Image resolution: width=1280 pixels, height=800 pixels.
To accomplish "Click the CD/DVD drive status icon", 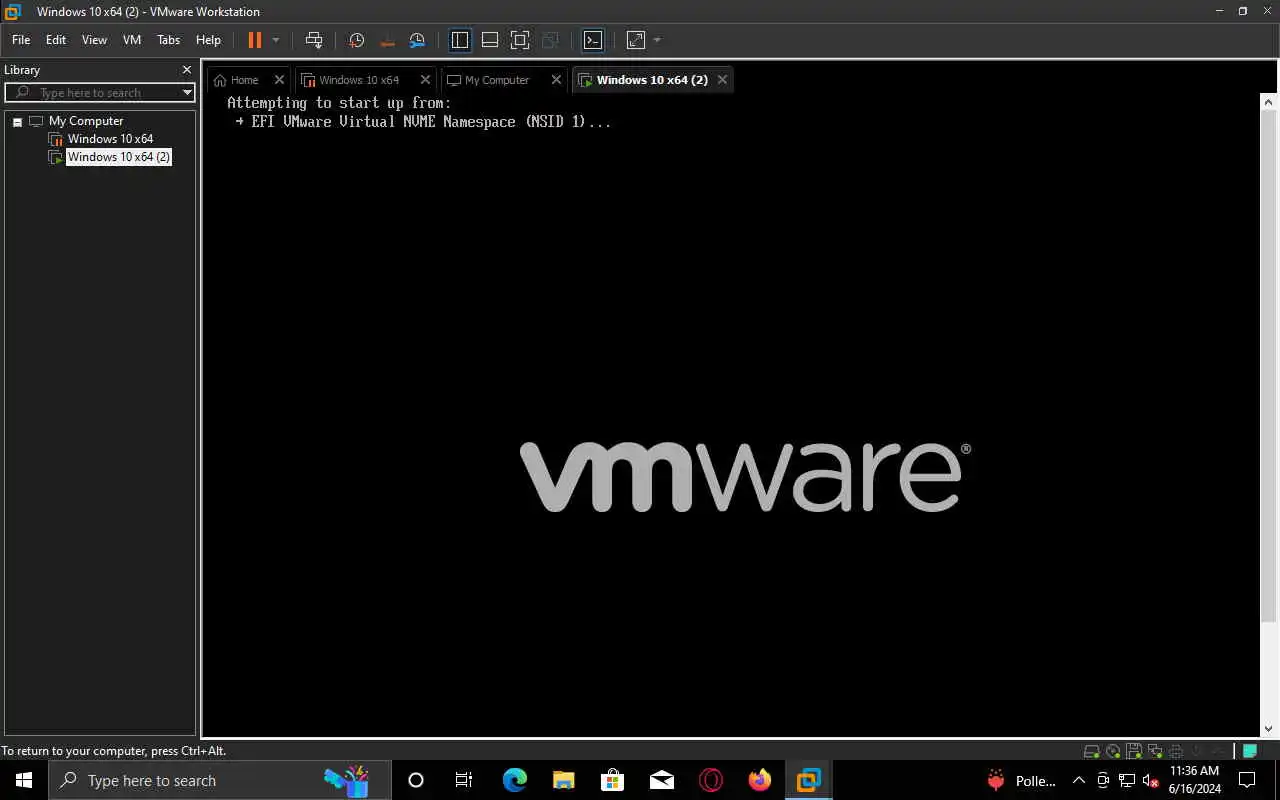I will click(1113, 751).
